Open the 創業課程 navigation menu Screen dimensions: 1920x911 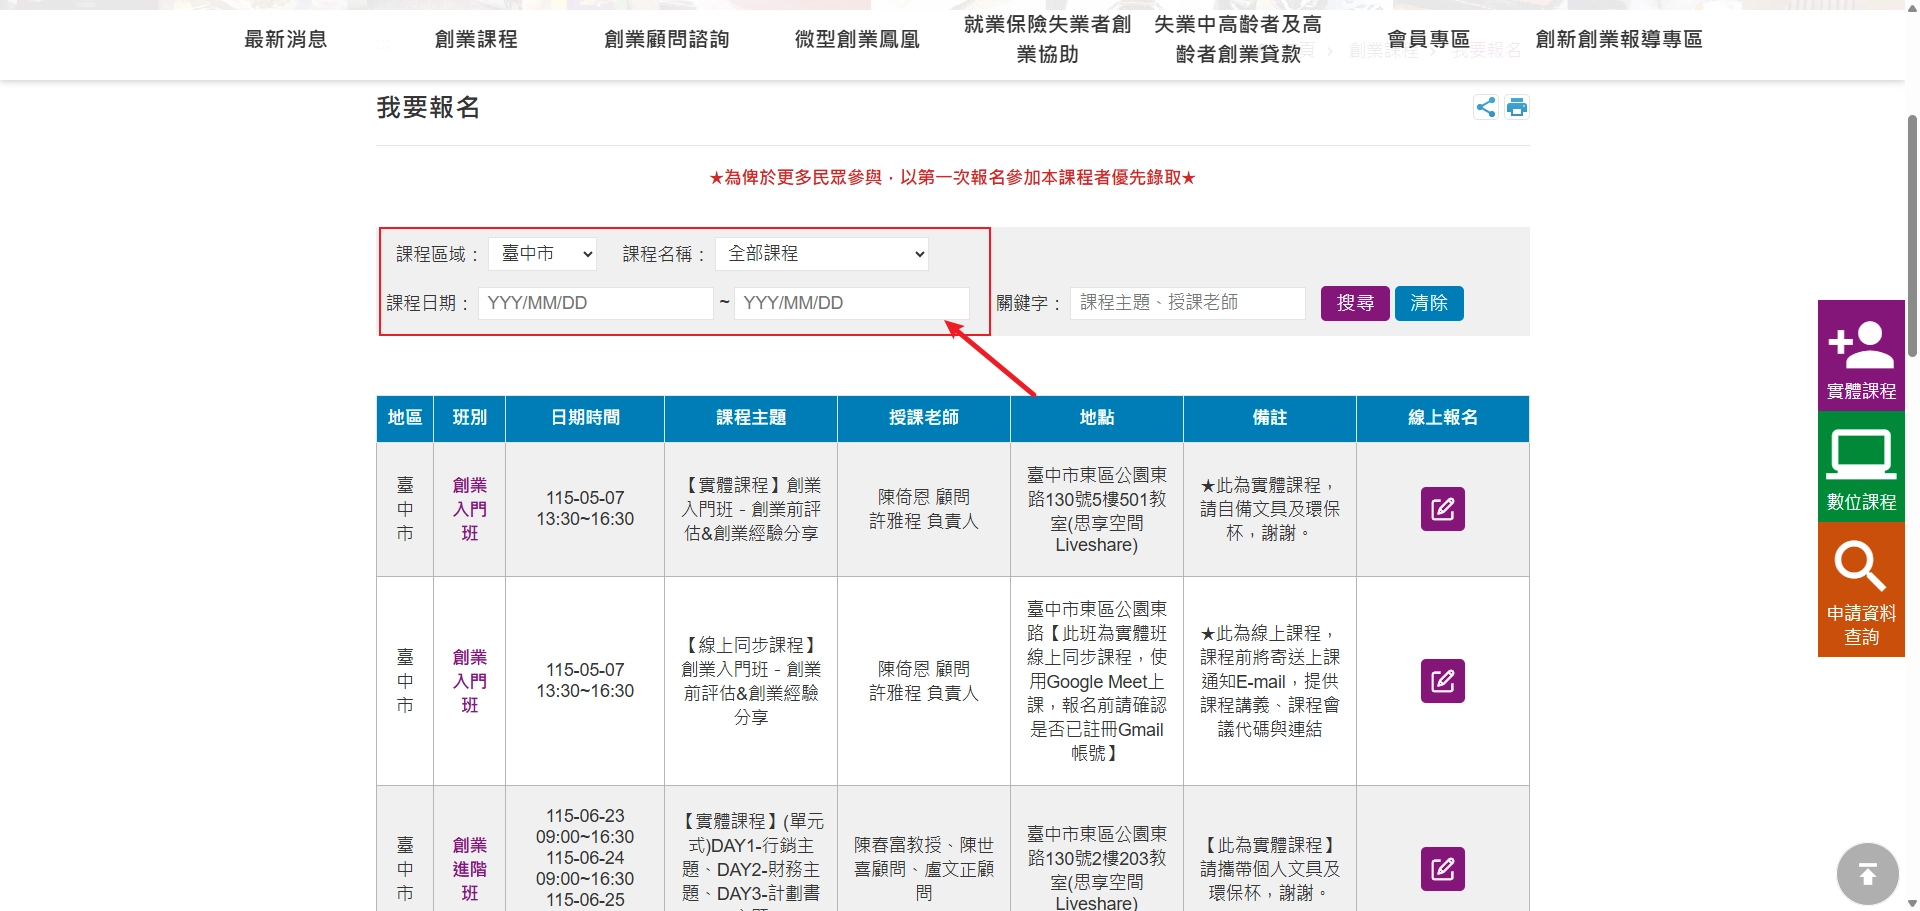coord(476,39)
